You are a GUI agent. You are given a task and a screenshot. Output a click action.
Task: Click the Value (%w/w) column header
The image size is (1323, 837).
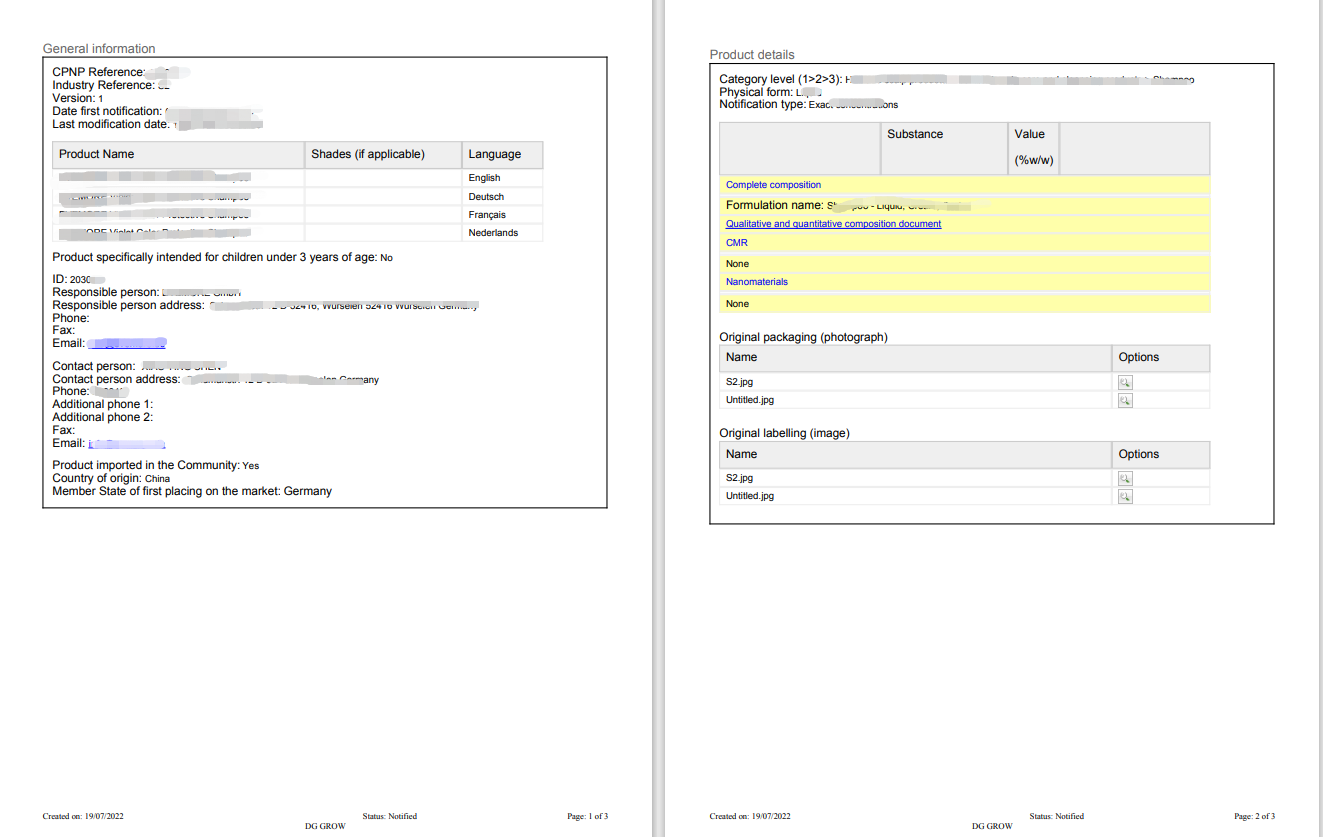coord(1033,148)
